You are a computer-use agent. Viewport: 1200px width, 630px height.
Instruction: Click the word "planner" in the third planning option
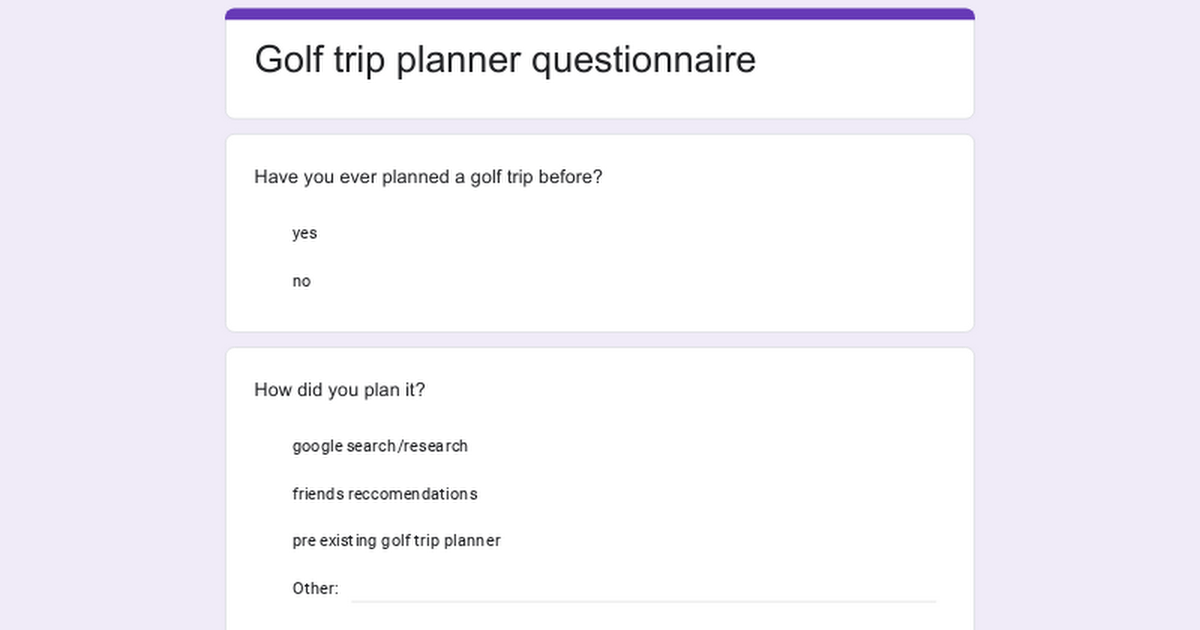click(x=472, y=541)
